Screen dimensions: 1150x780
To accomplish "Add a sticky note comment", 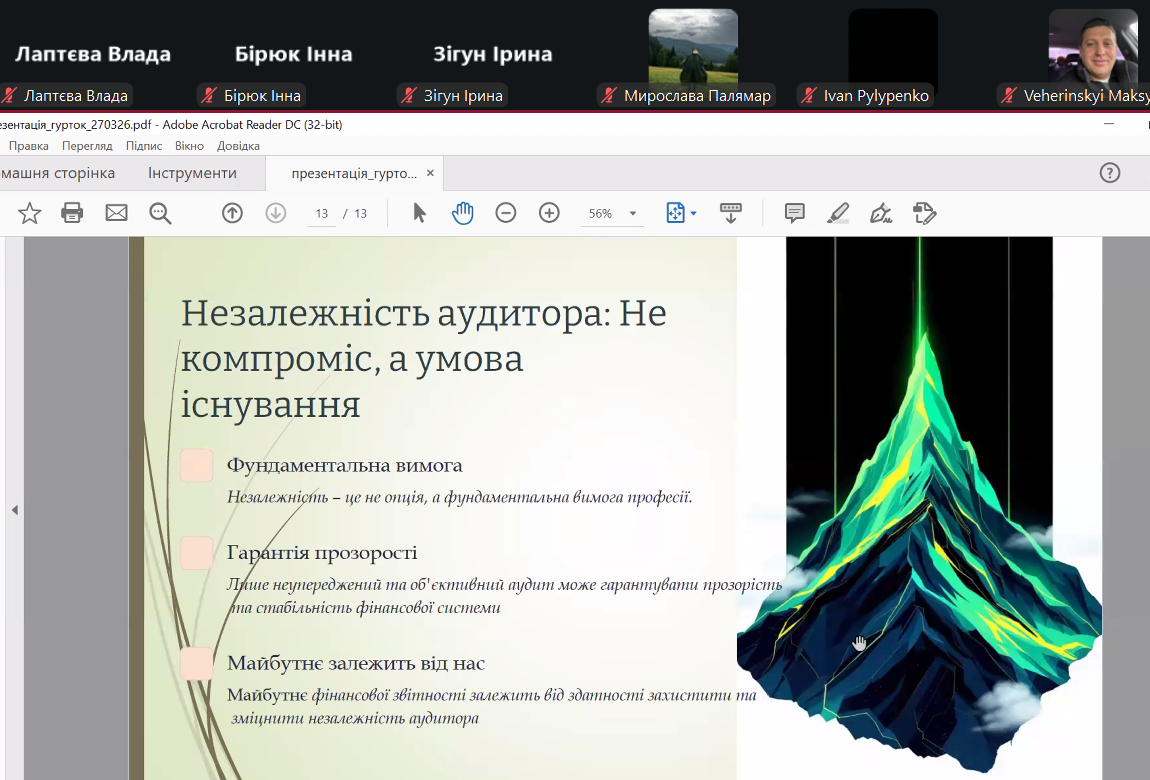I will 795,213.
